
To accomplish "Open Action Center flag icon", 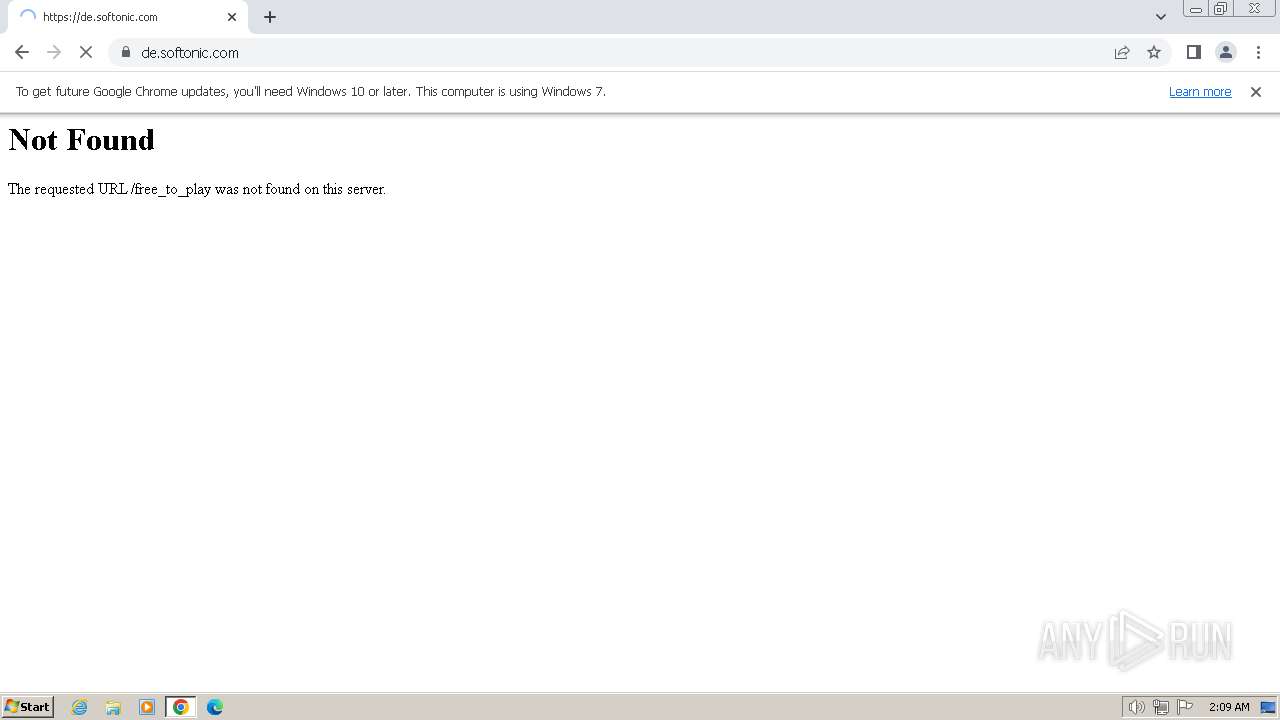I will tap(1185, 707).
